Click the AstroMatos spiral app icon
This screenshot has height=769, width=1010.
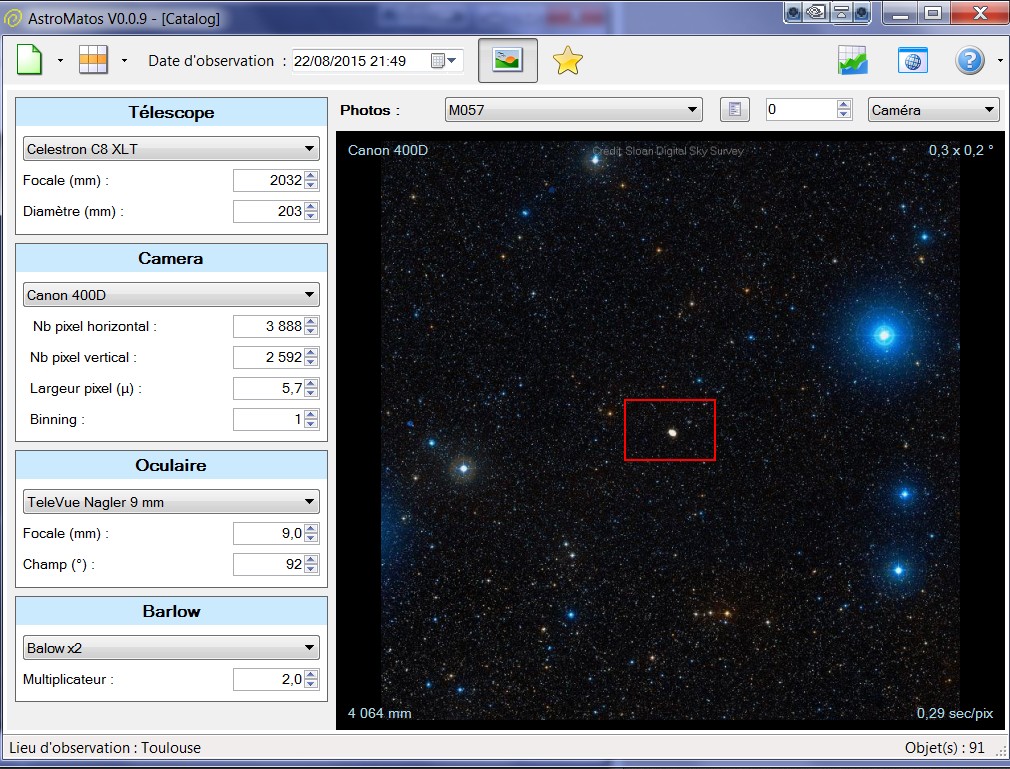(12, 18)
